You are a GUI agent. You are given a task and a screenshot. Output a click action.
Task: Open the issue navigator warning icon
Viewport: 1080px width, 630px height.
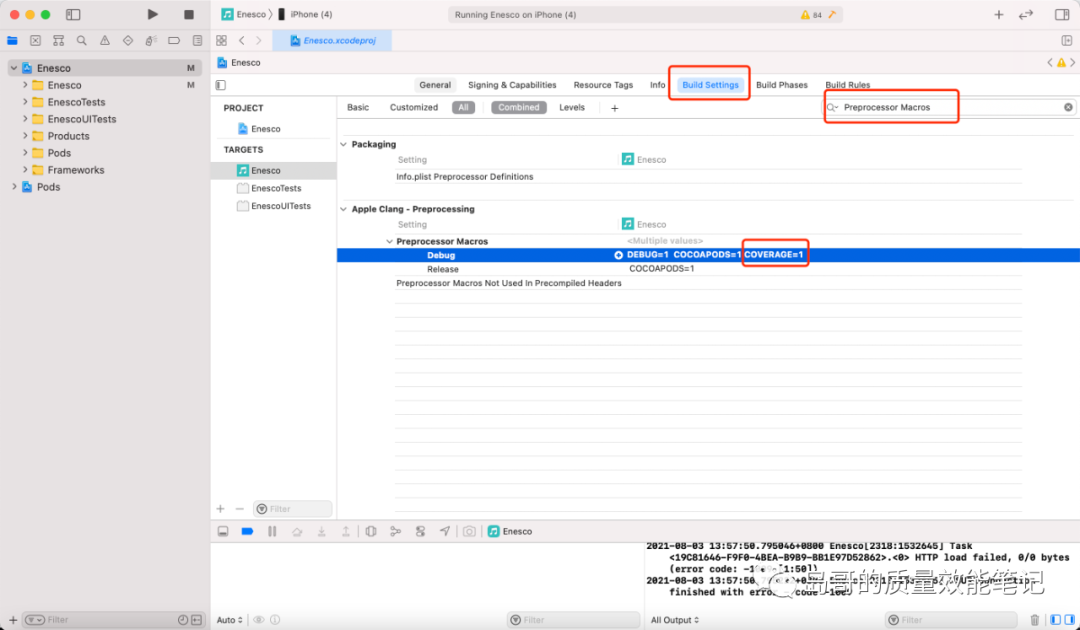[105, 41]
